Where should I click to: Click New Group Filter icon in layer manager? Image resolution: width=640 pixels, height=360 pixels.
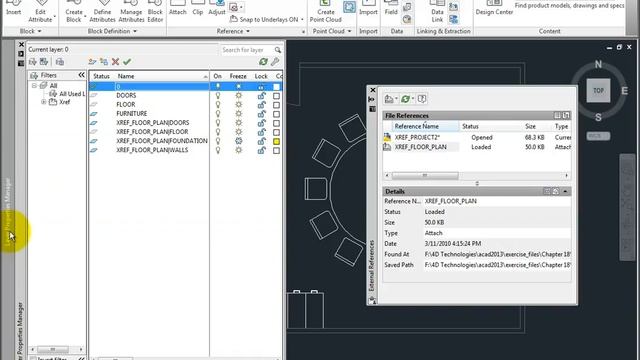[44, 62]
